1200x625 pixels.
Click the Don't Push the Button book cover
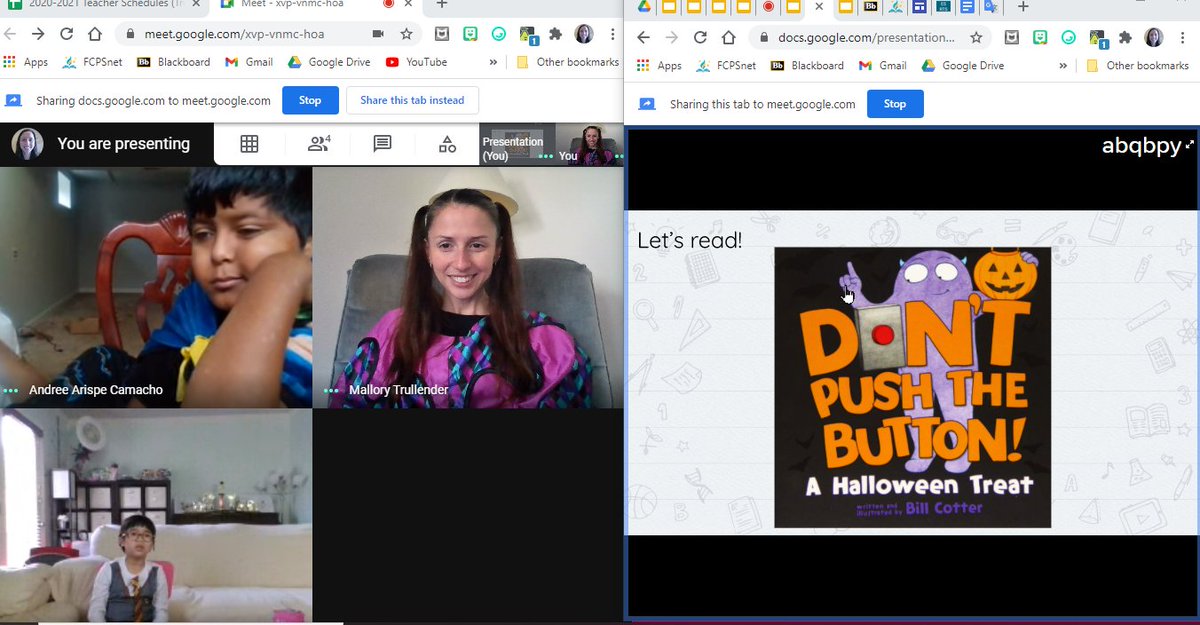click(912, 387)
